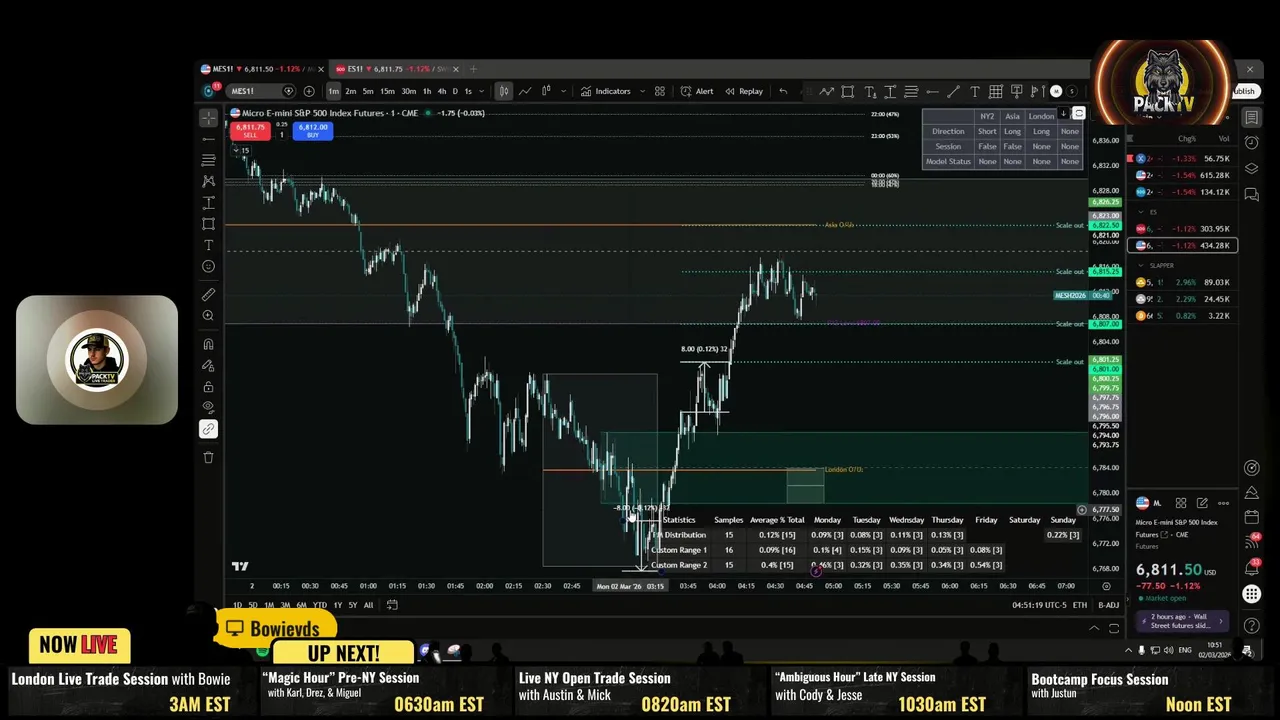Collapse the bottom panel with chevron arrow
Image resolution: width=1280 pixels, height=720 pixels.
[1094, 628]
